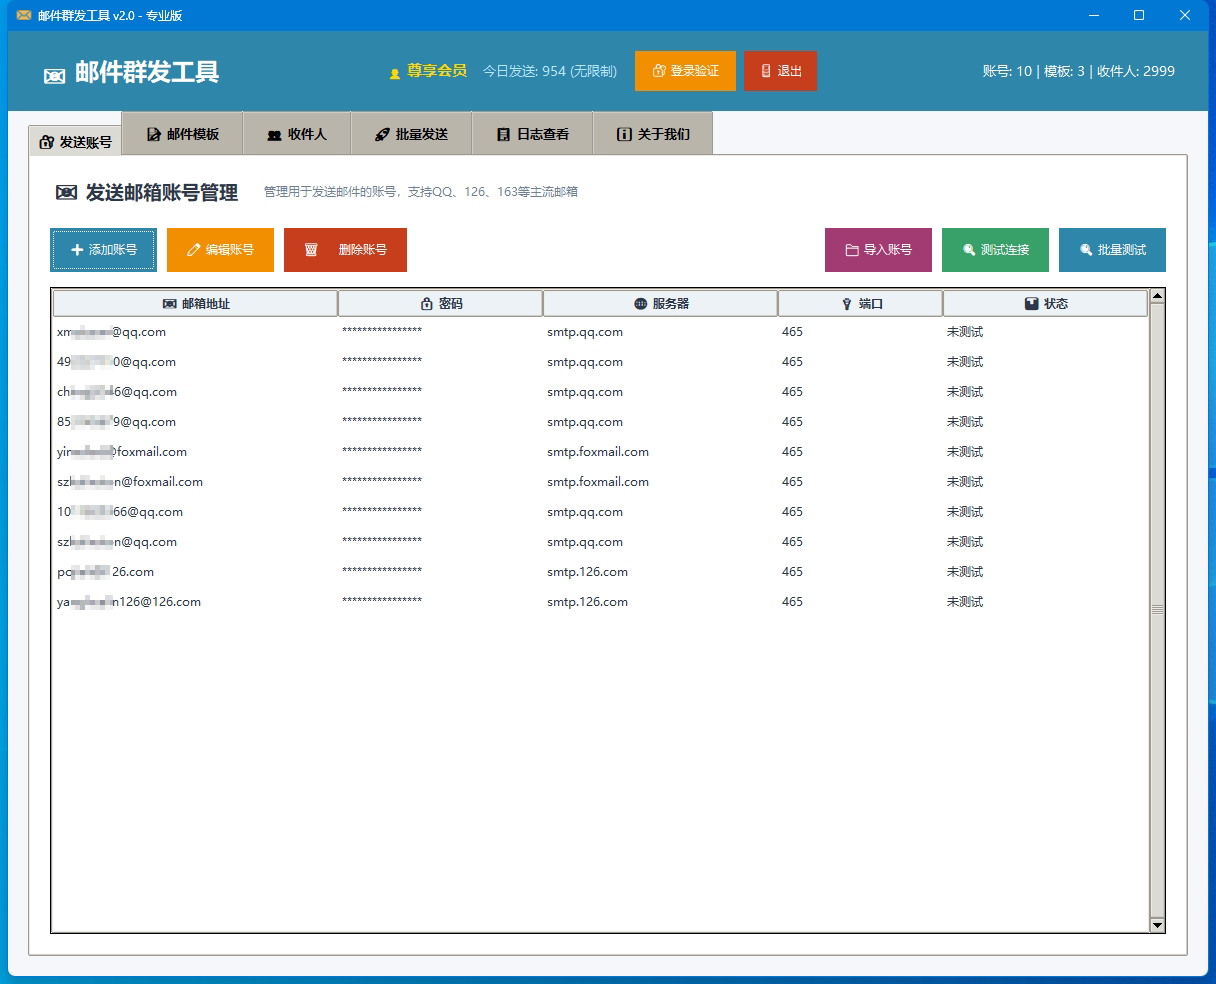The width and height of the screenshot is (1216, 984).
Task: Click the plus icon on 添加账号
Action: (77, 250)
